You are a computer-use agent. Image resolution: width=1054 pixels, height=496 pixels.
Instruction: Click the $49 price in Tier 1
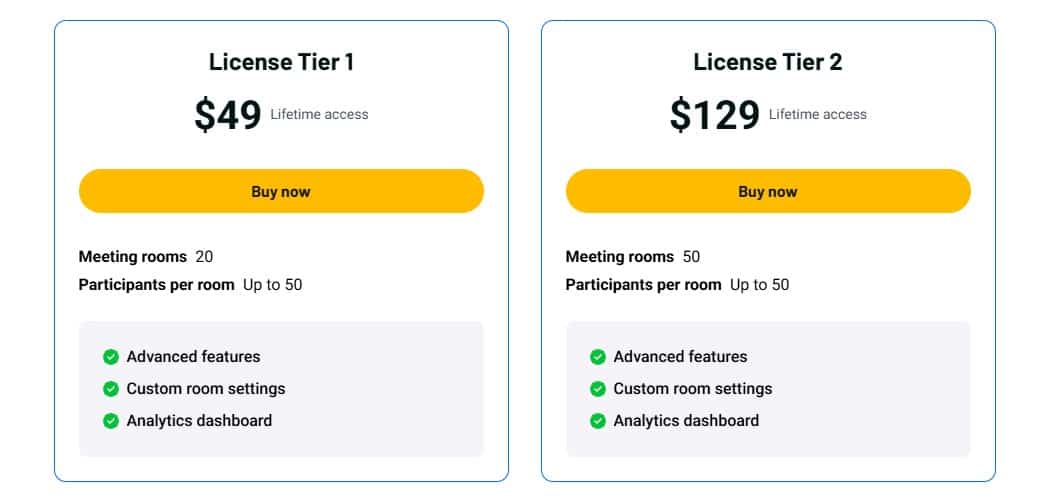pyautogui.click(x=228, y=115)
